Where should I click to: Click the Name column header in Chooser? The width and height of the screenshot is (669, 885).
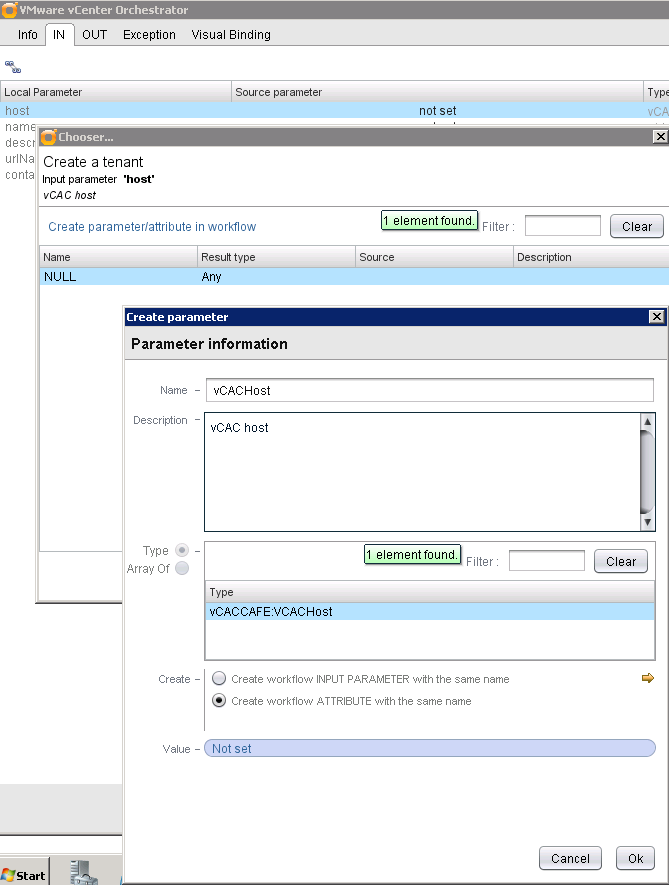pyautogui.click(x=119, y=257)
